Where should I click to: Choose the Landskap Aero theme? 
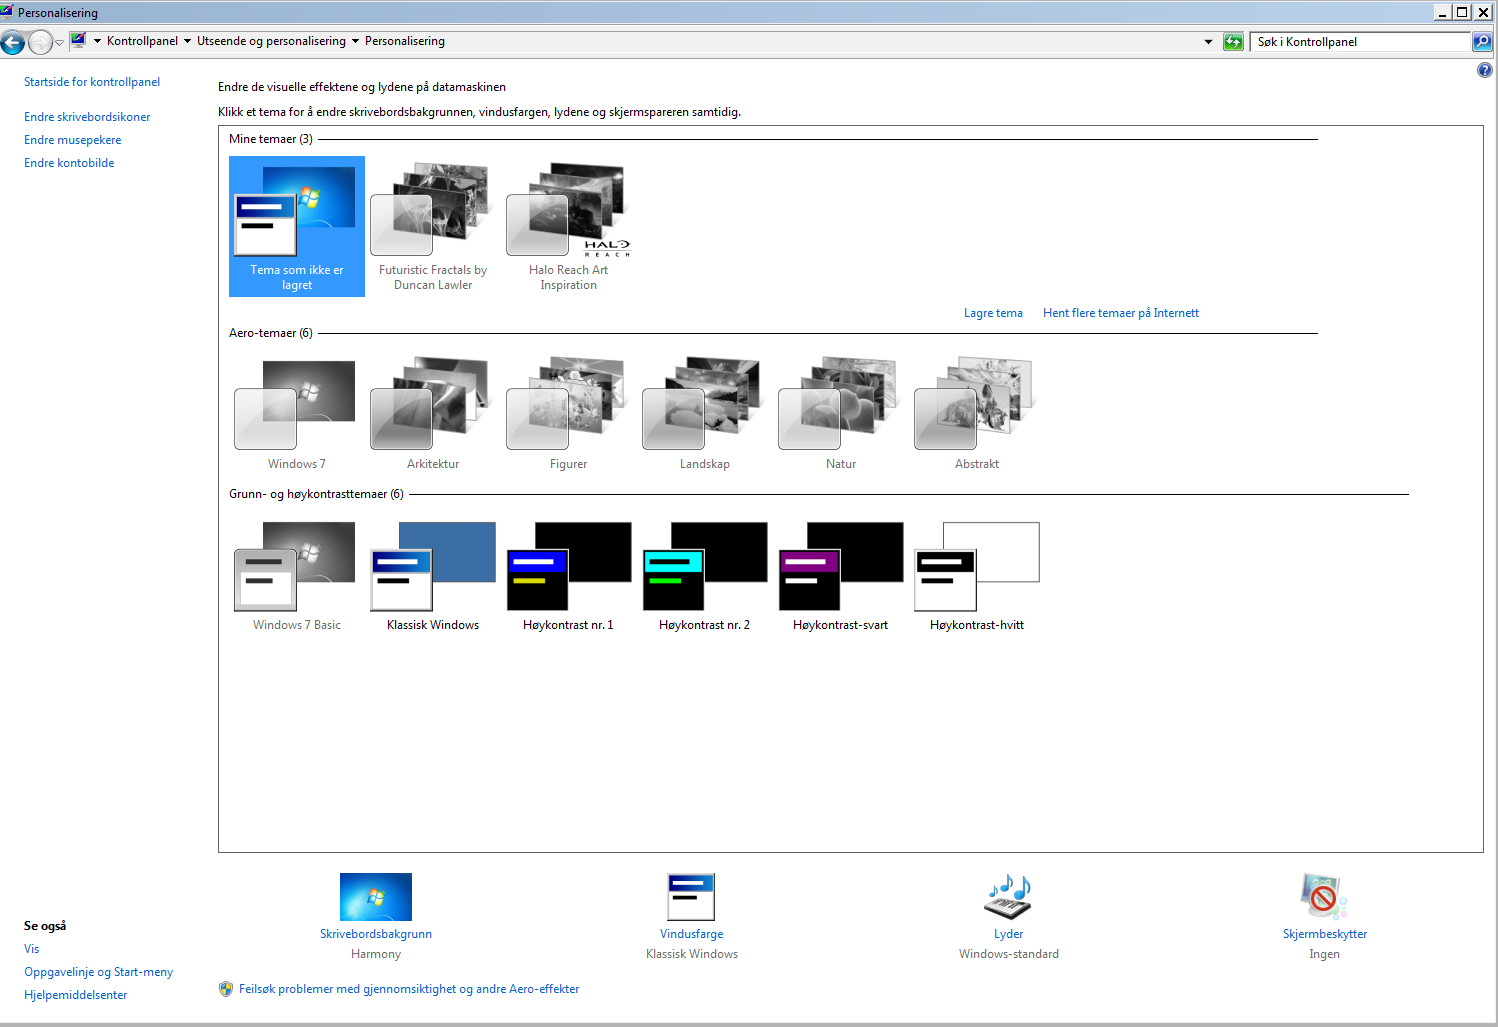point(705,413)
